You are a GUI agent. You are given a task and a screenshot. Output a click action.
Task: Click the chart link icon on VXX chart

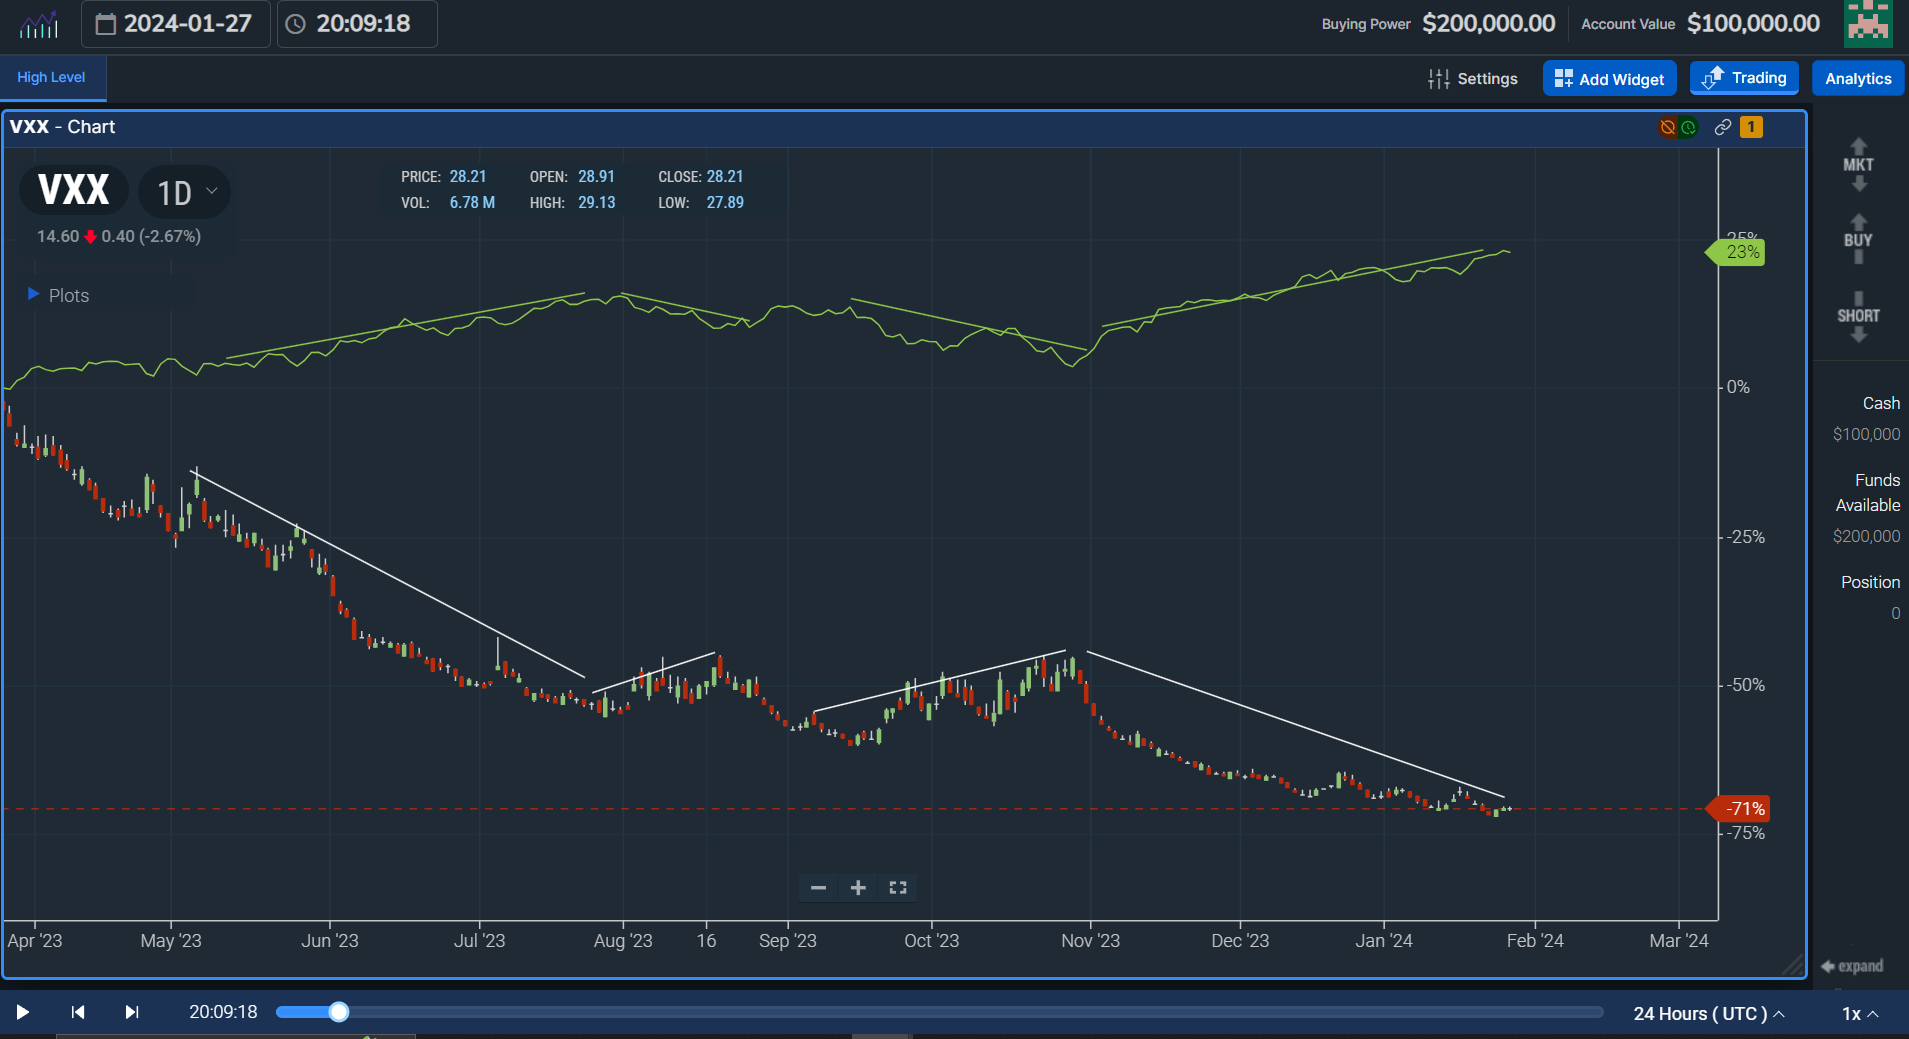pos(1722,127)
